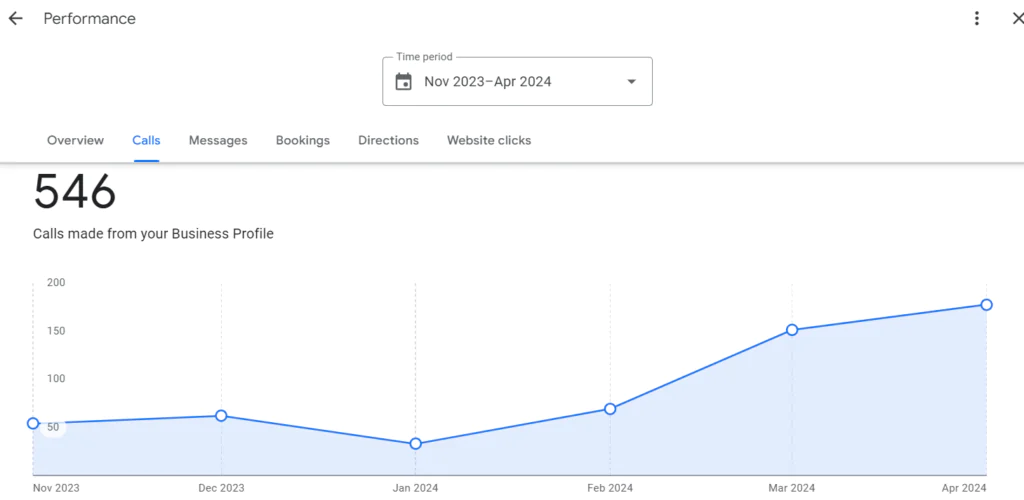Viewport: 1024px width, 500px height.
Task: Open the three-dot more options menu
Action: click(976, 19)
